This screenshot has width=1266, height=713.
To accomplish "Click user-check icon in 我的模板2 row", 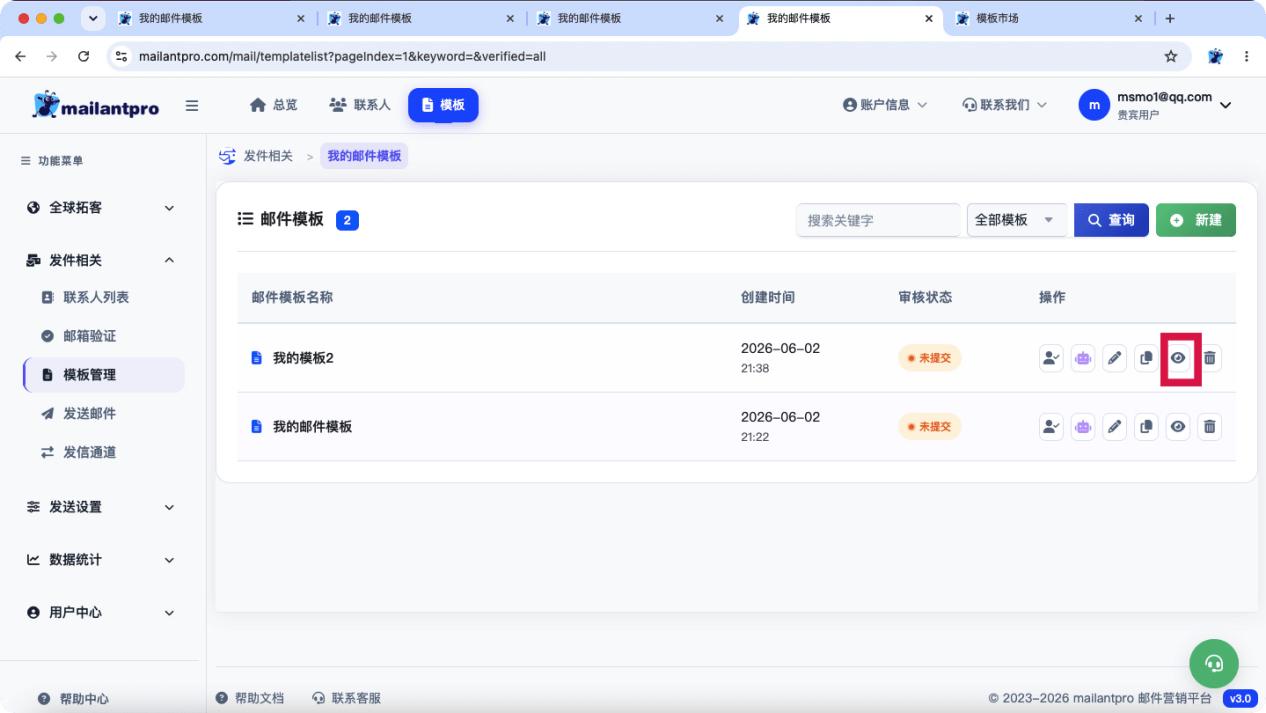I will tap(1051, 358).
